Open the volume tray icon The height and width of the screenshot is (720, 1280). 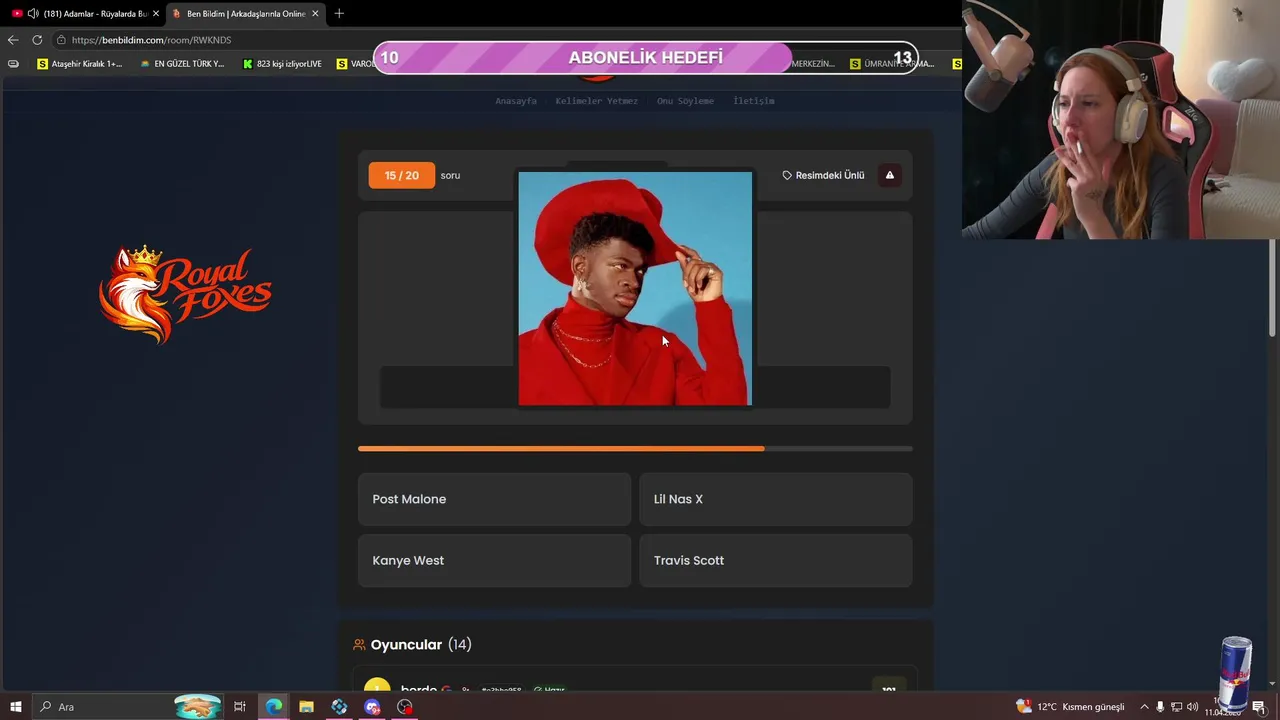click(1192, 707)
